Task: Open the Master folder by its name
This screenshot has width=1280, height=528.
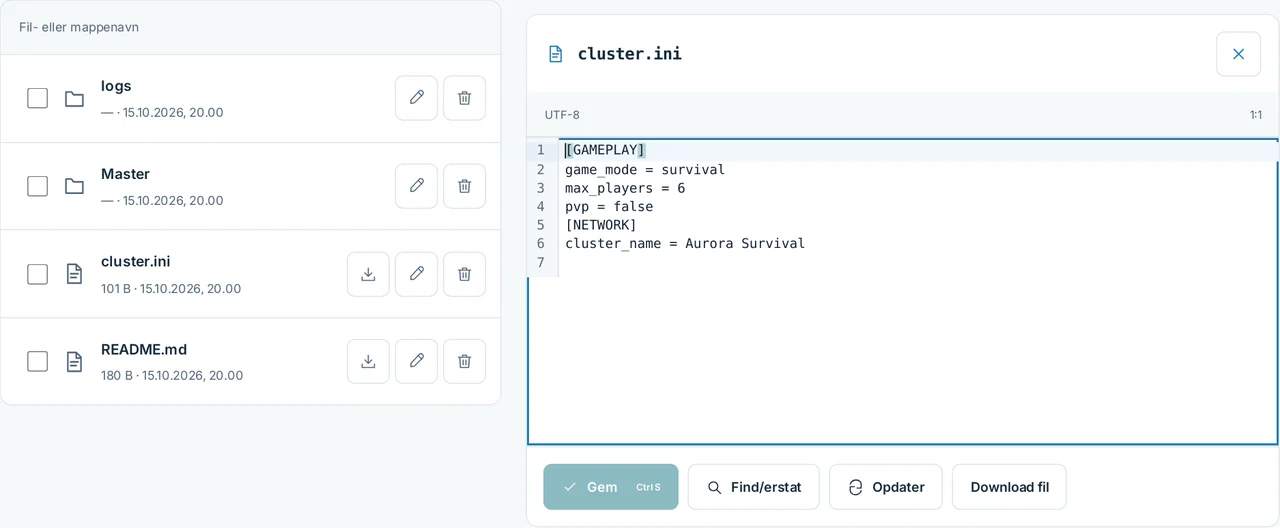Action: (x=125, y=174)
